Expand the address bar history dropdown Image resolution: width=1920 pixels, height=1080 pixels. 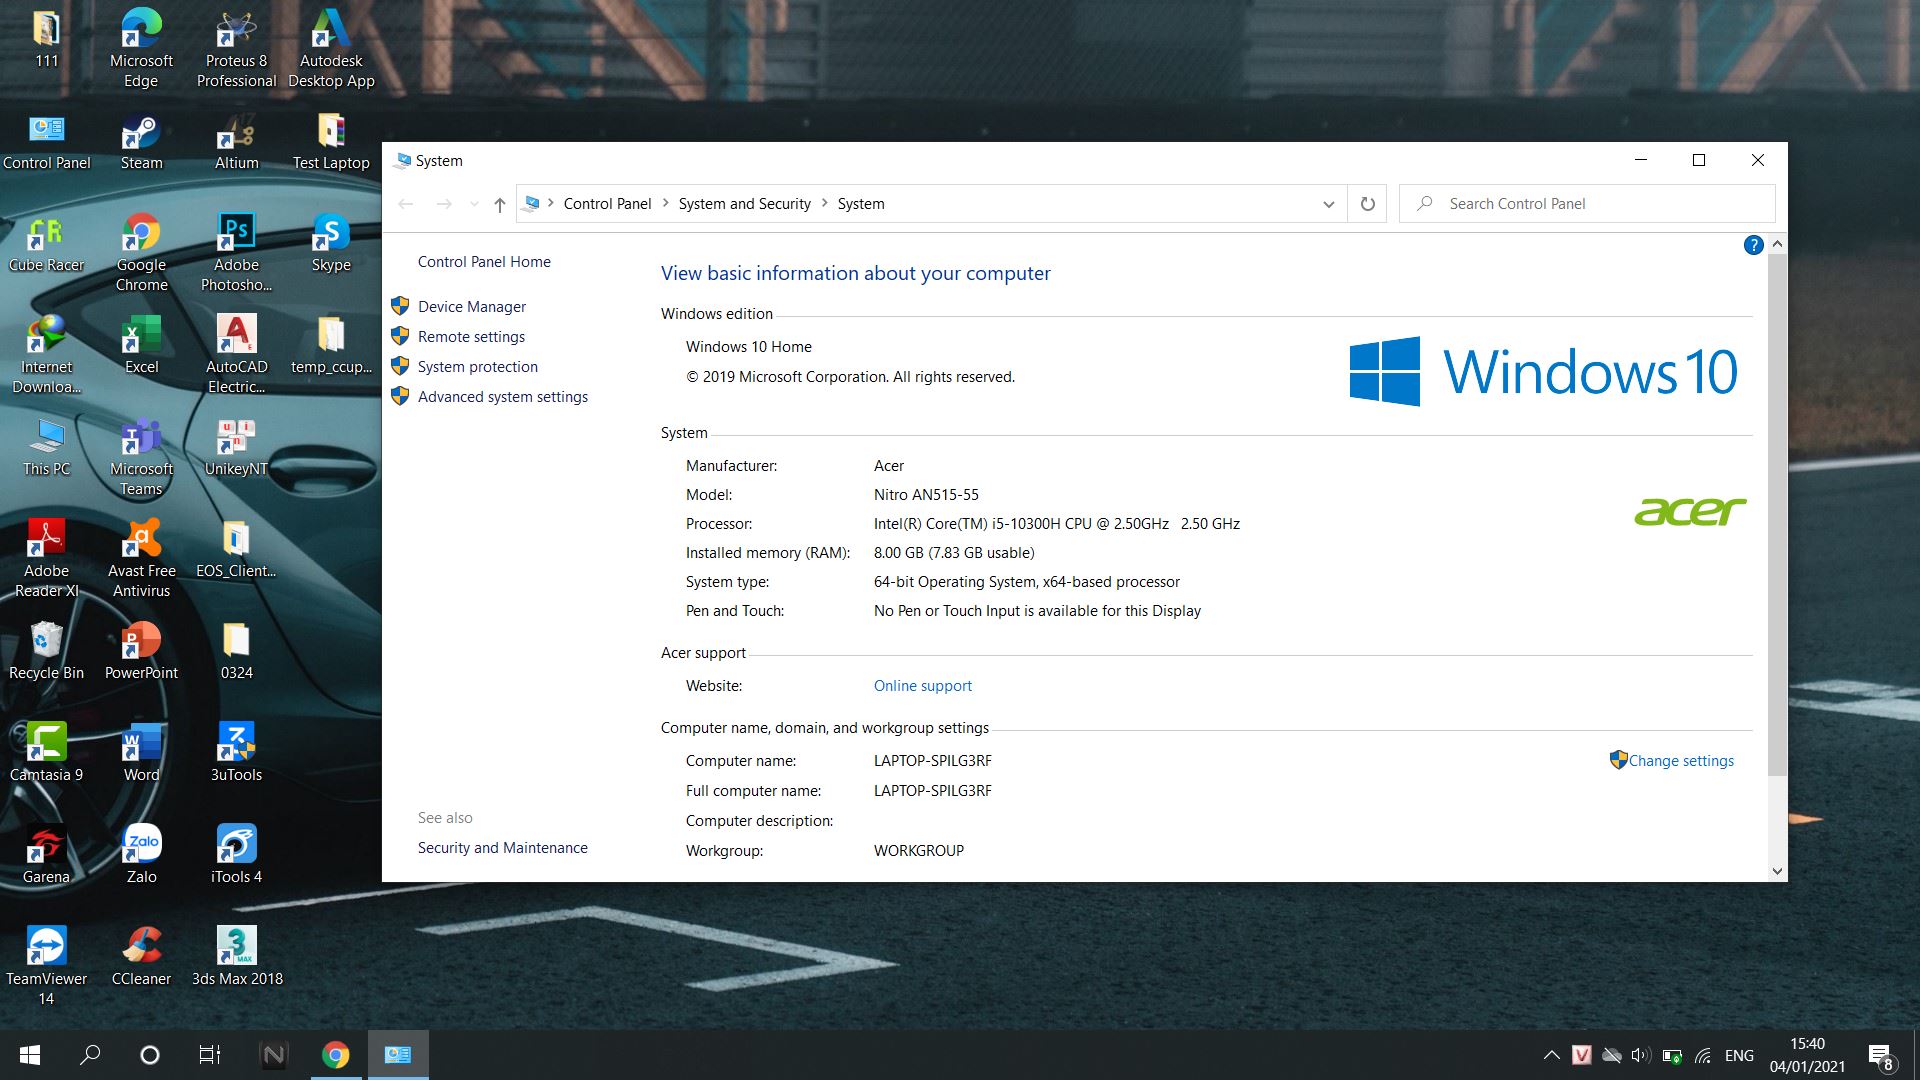click(1328, 204)
